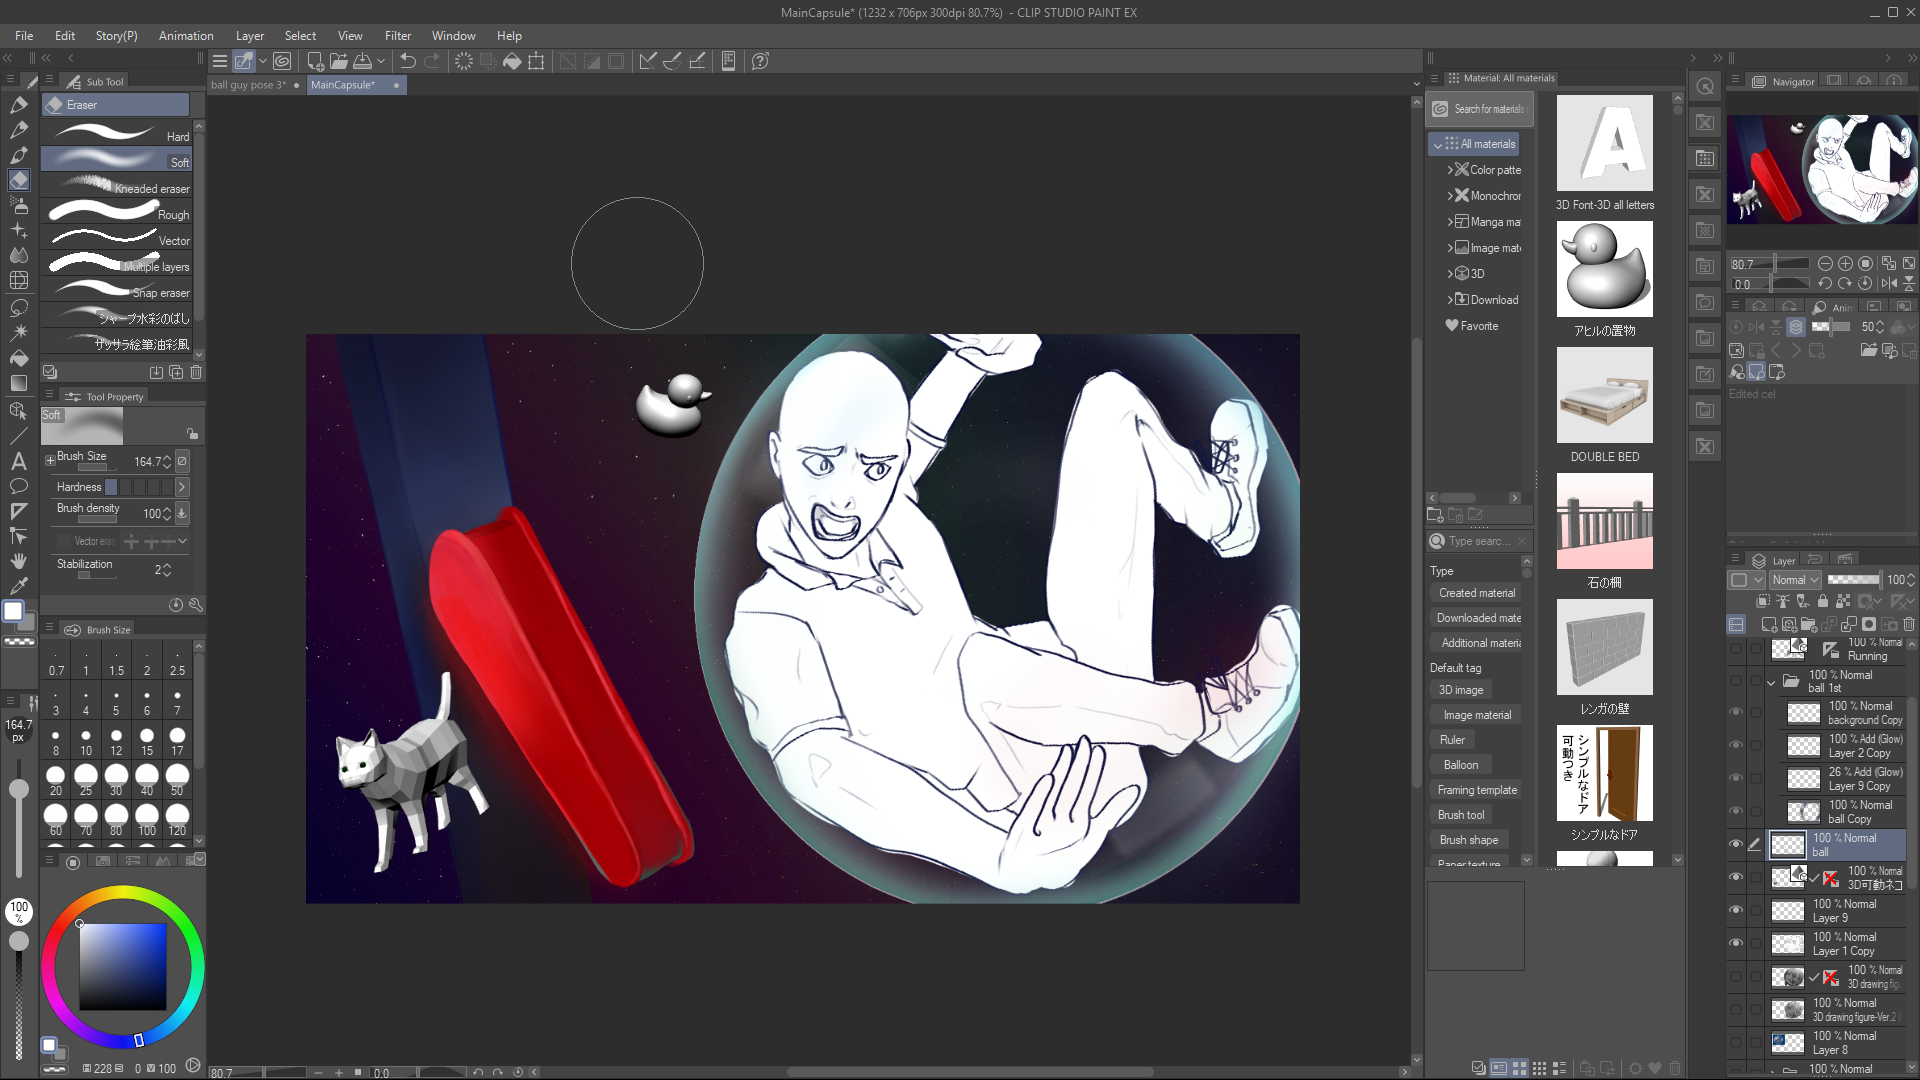Select the Text tool in toolbar
The image size is (1920, 1080).
(x=18, y=461)
